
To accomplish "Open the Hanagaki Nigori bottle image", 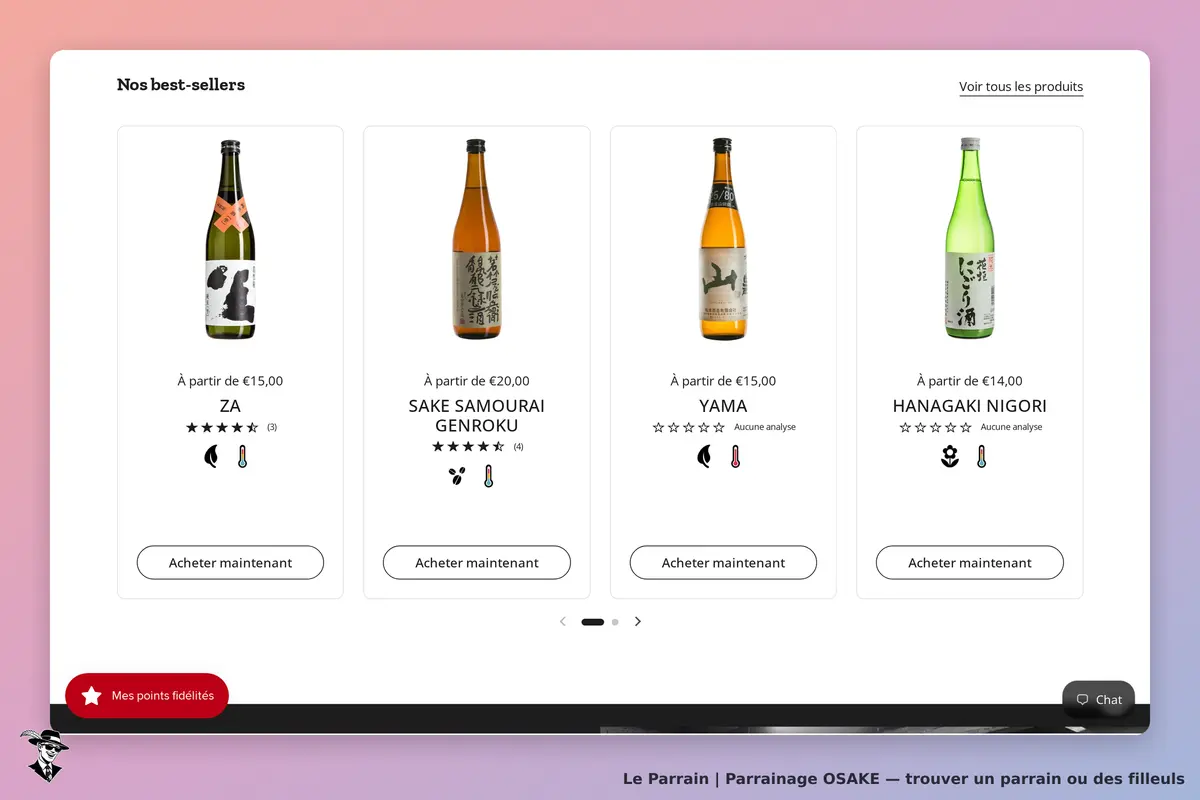I will 970,240.
